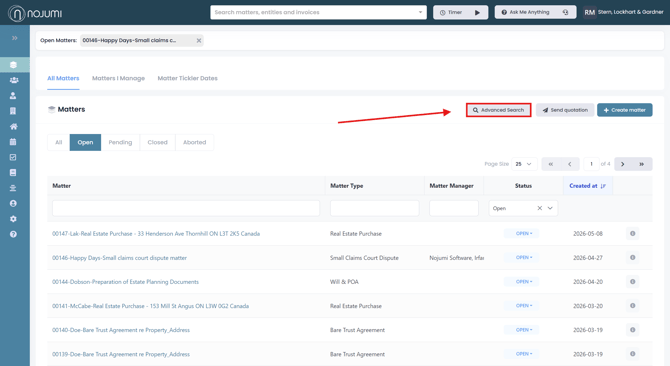This screenshot has width=670, height=366.
Task: Open the calendar sidebar icon
Action: tap(13, 142)
